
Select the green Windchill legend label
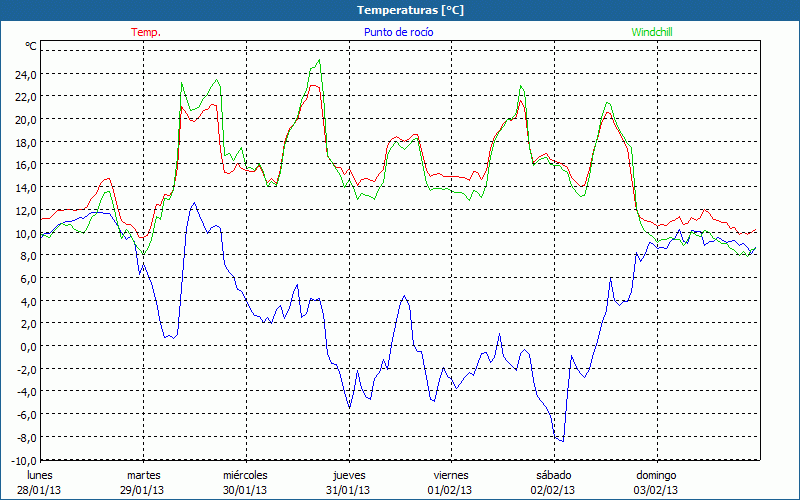[x=652, y=32]
